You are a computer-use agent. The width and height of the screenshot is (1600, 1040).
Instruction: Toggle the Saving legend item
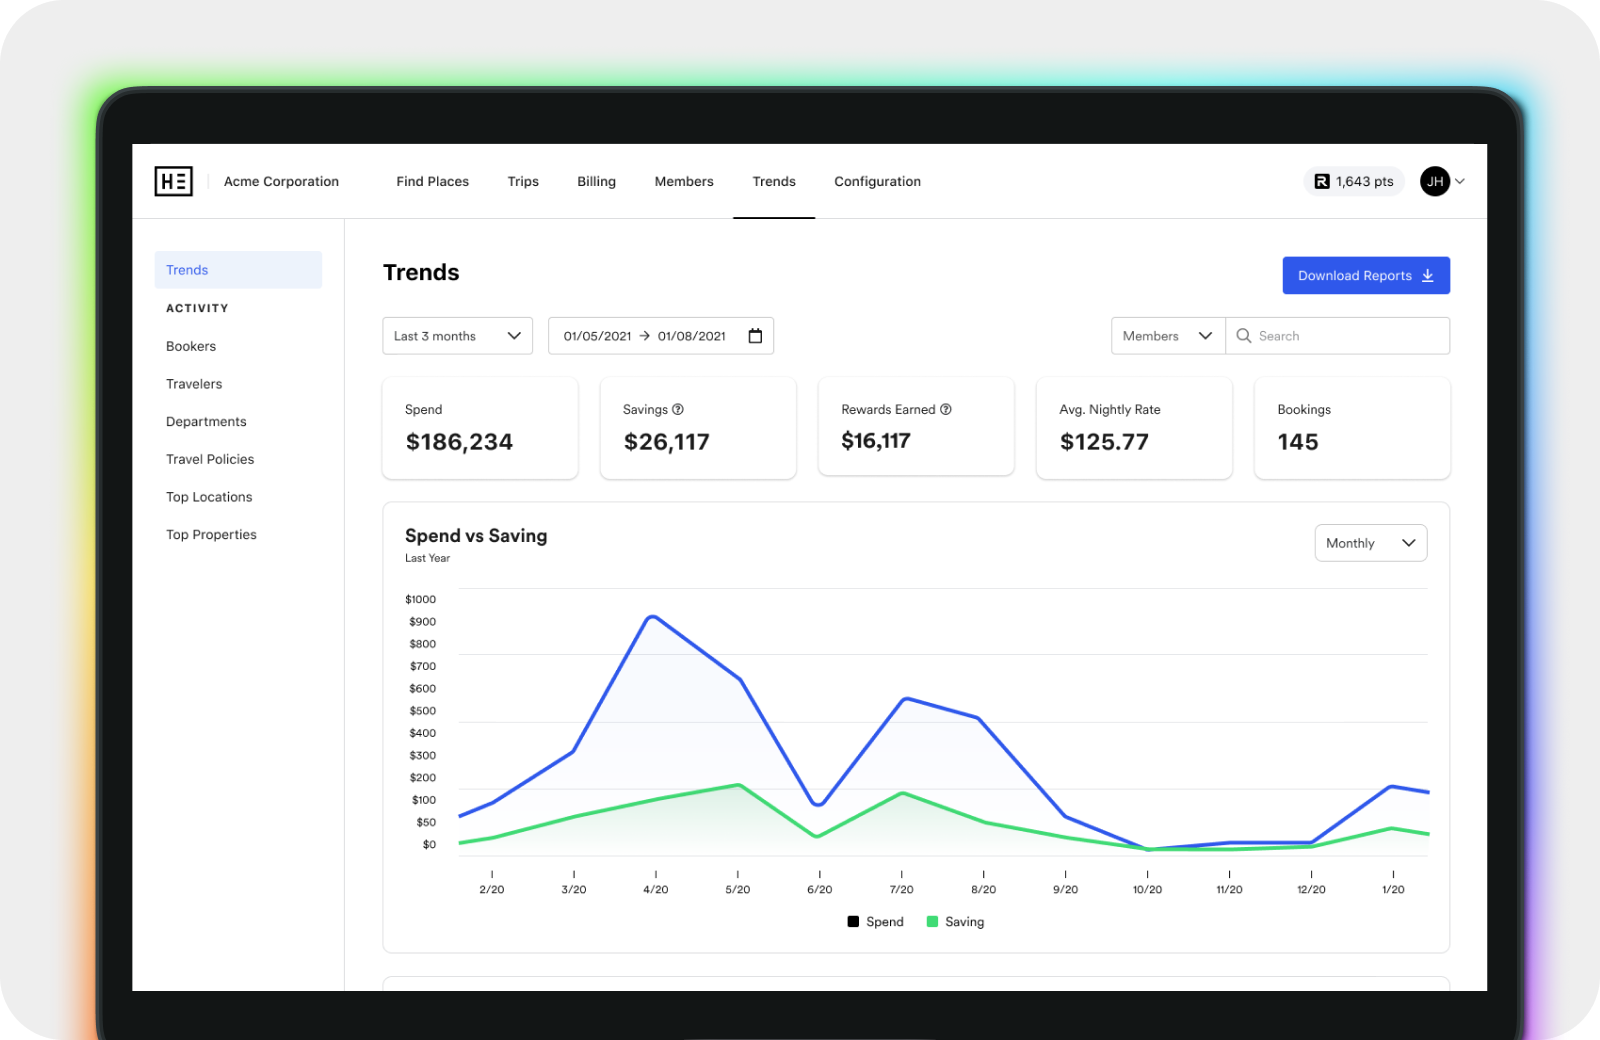[x=955, y=922]
